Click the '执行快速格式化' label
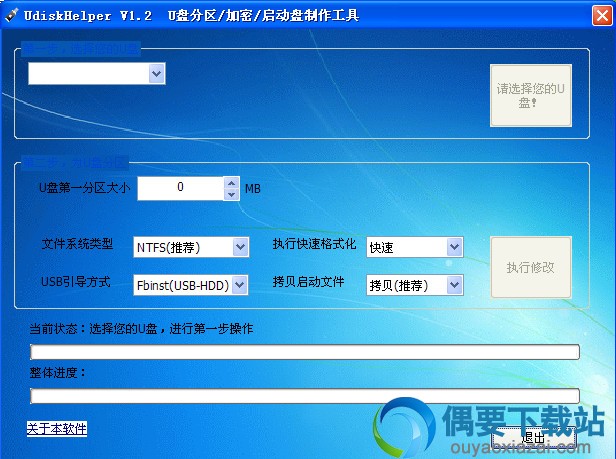This screenshot has width=616, height=459. 314,244
